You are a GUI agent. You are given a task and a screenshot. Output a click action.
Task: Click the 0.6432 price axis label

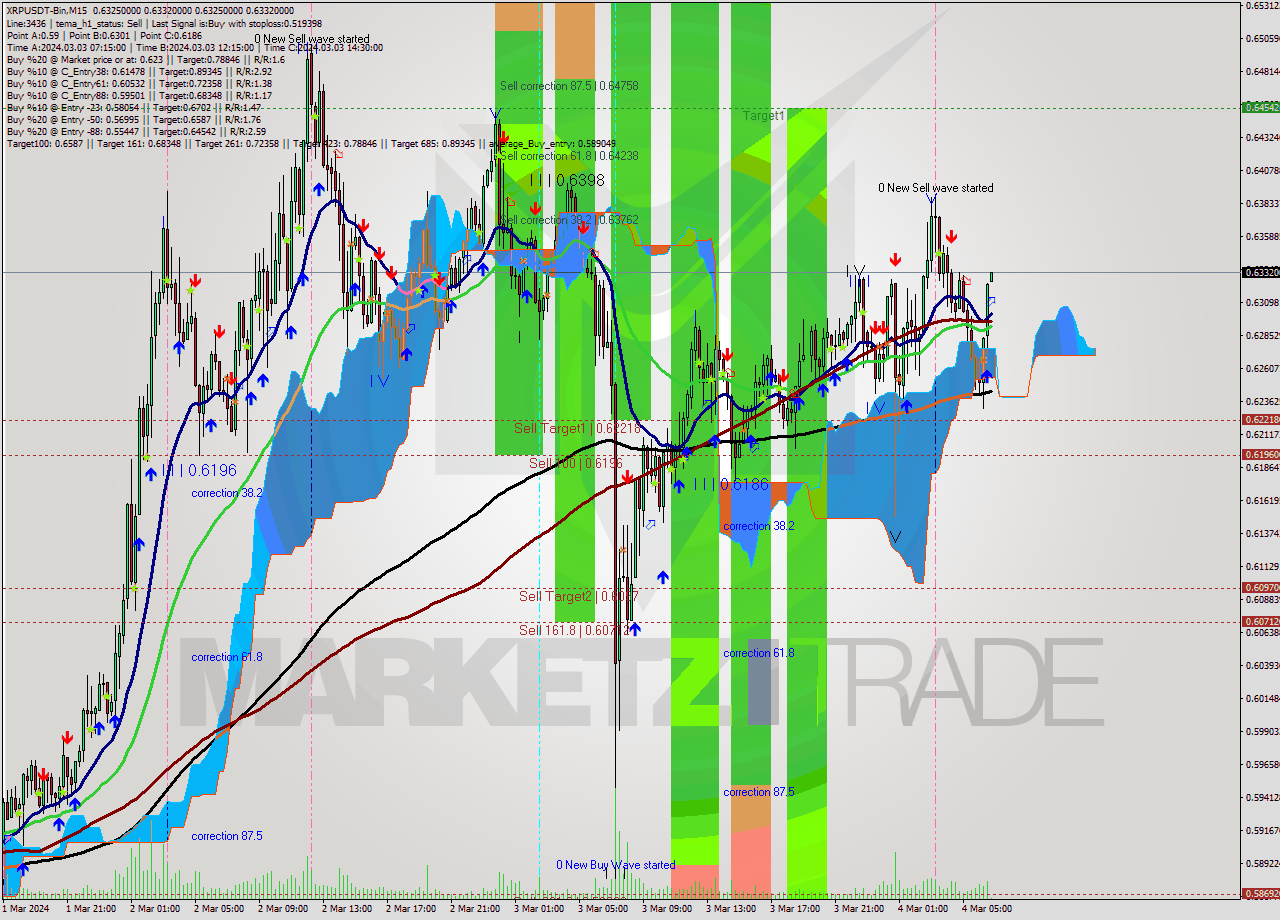[x=1262, y=137]
